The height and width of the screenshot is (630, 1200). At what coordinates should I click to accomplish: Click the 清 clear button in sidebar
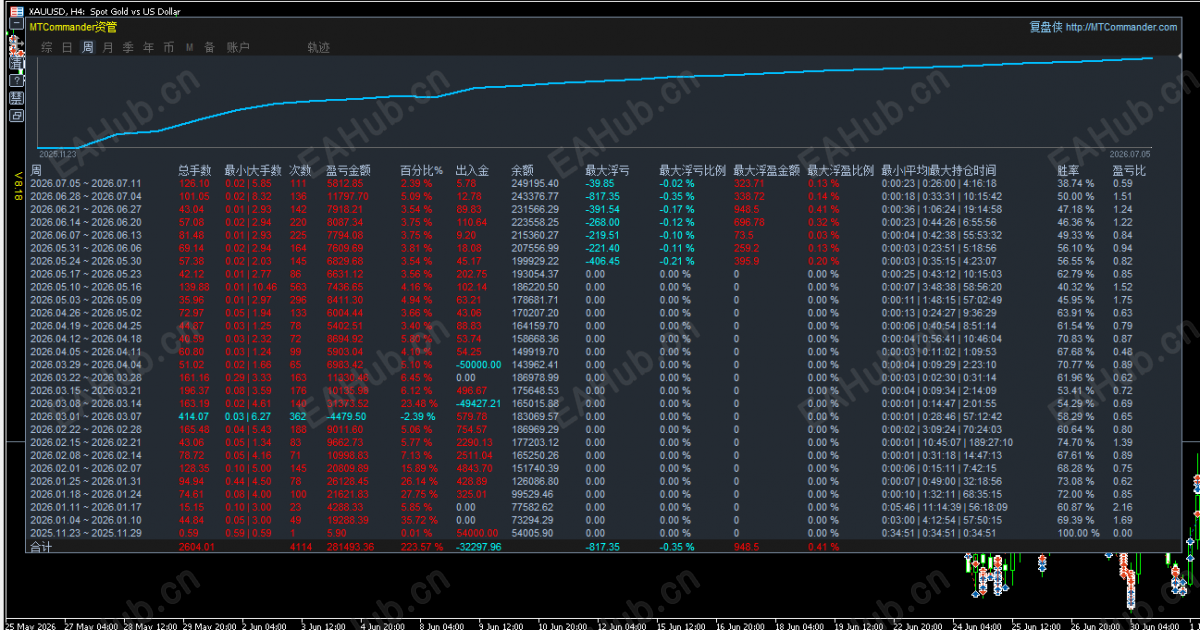tap(16, 63)
